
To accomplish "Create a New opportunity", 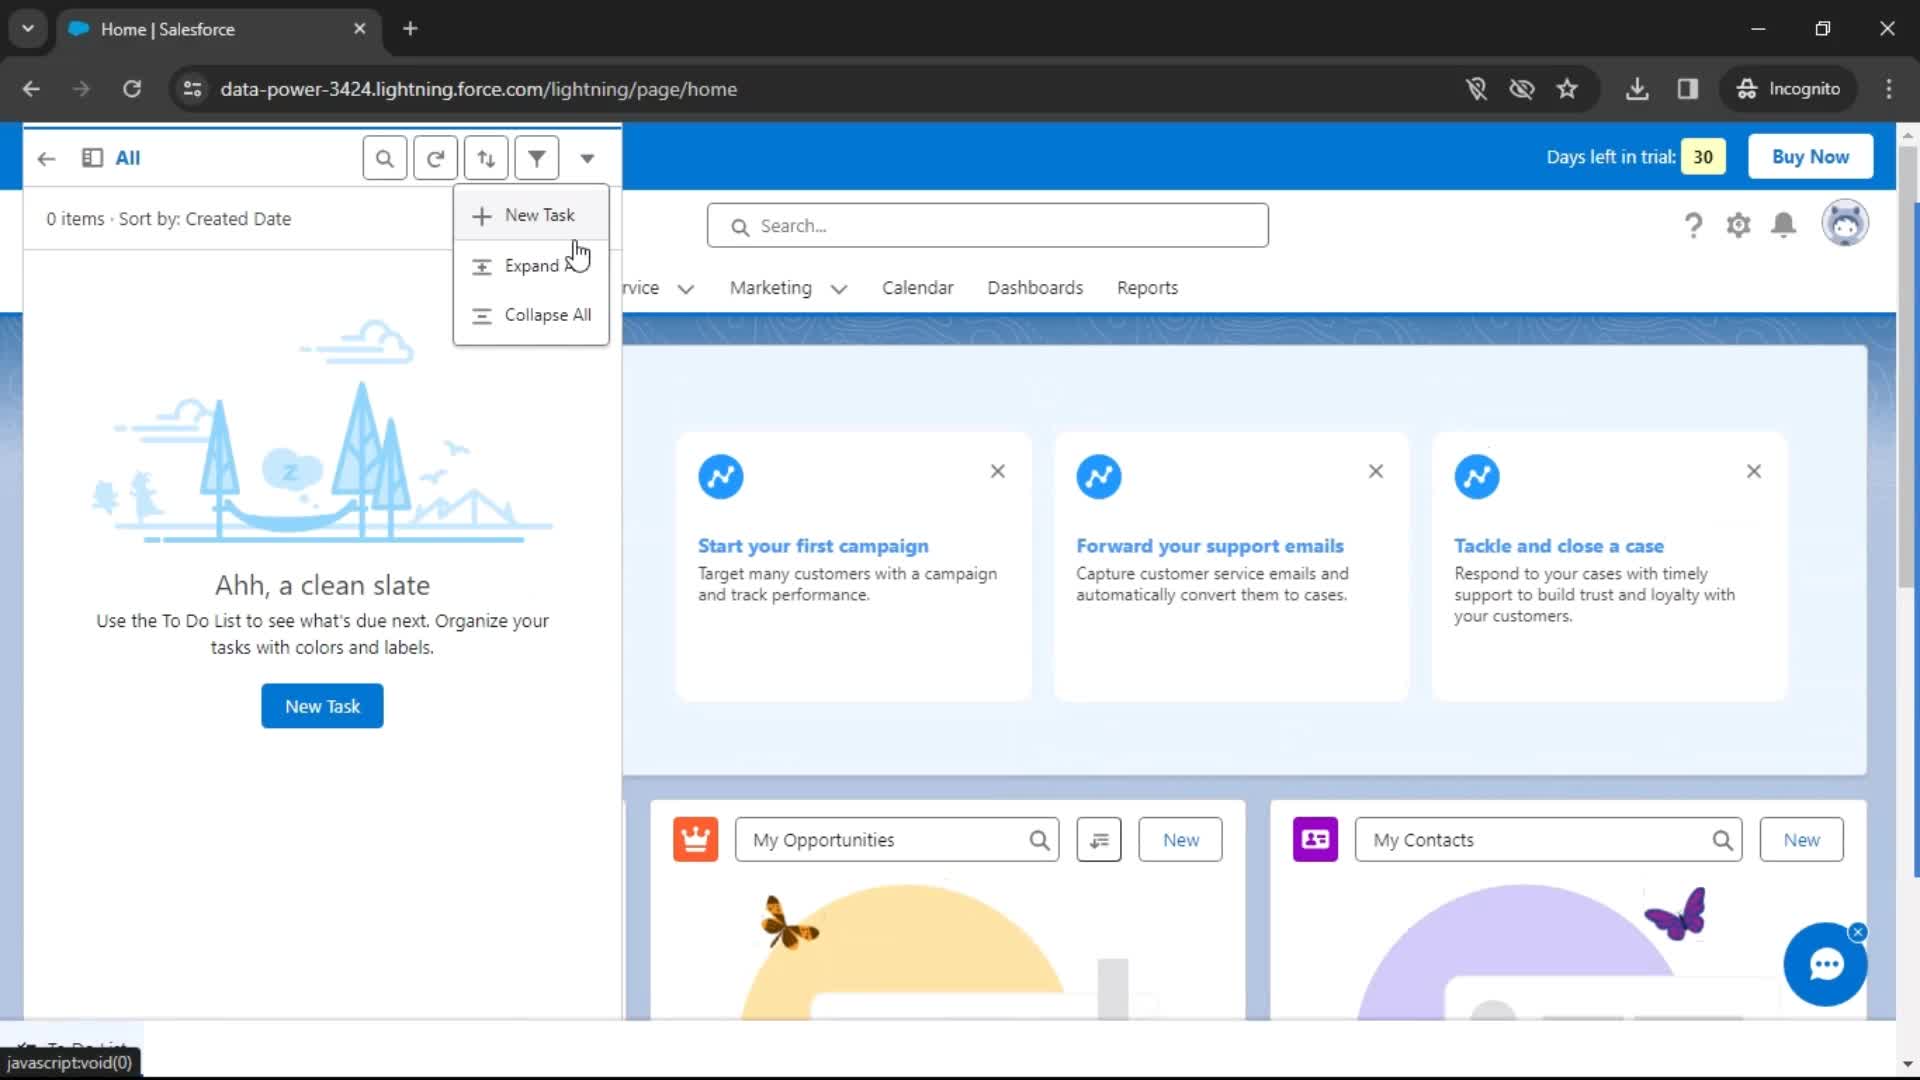I will (1181, 840).
